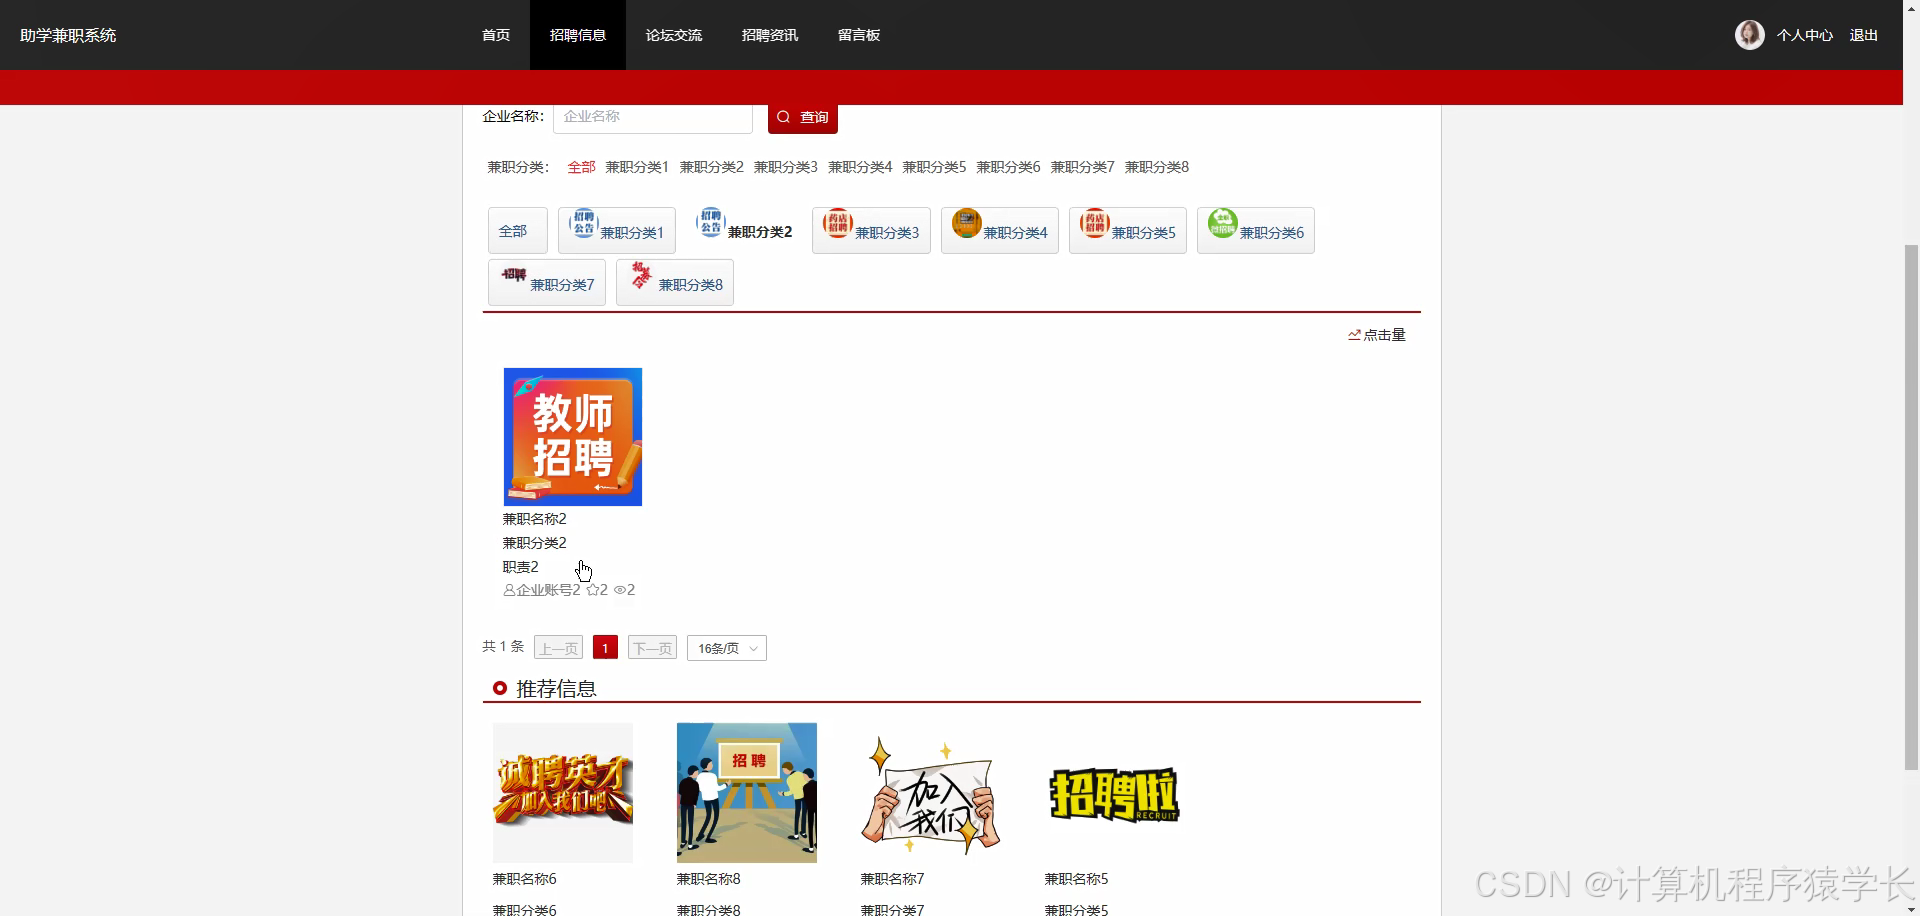The height and width of the screenshot is (916, 1920).
Task: Open 招聘资讯 navigation tab
Action: 770,35
